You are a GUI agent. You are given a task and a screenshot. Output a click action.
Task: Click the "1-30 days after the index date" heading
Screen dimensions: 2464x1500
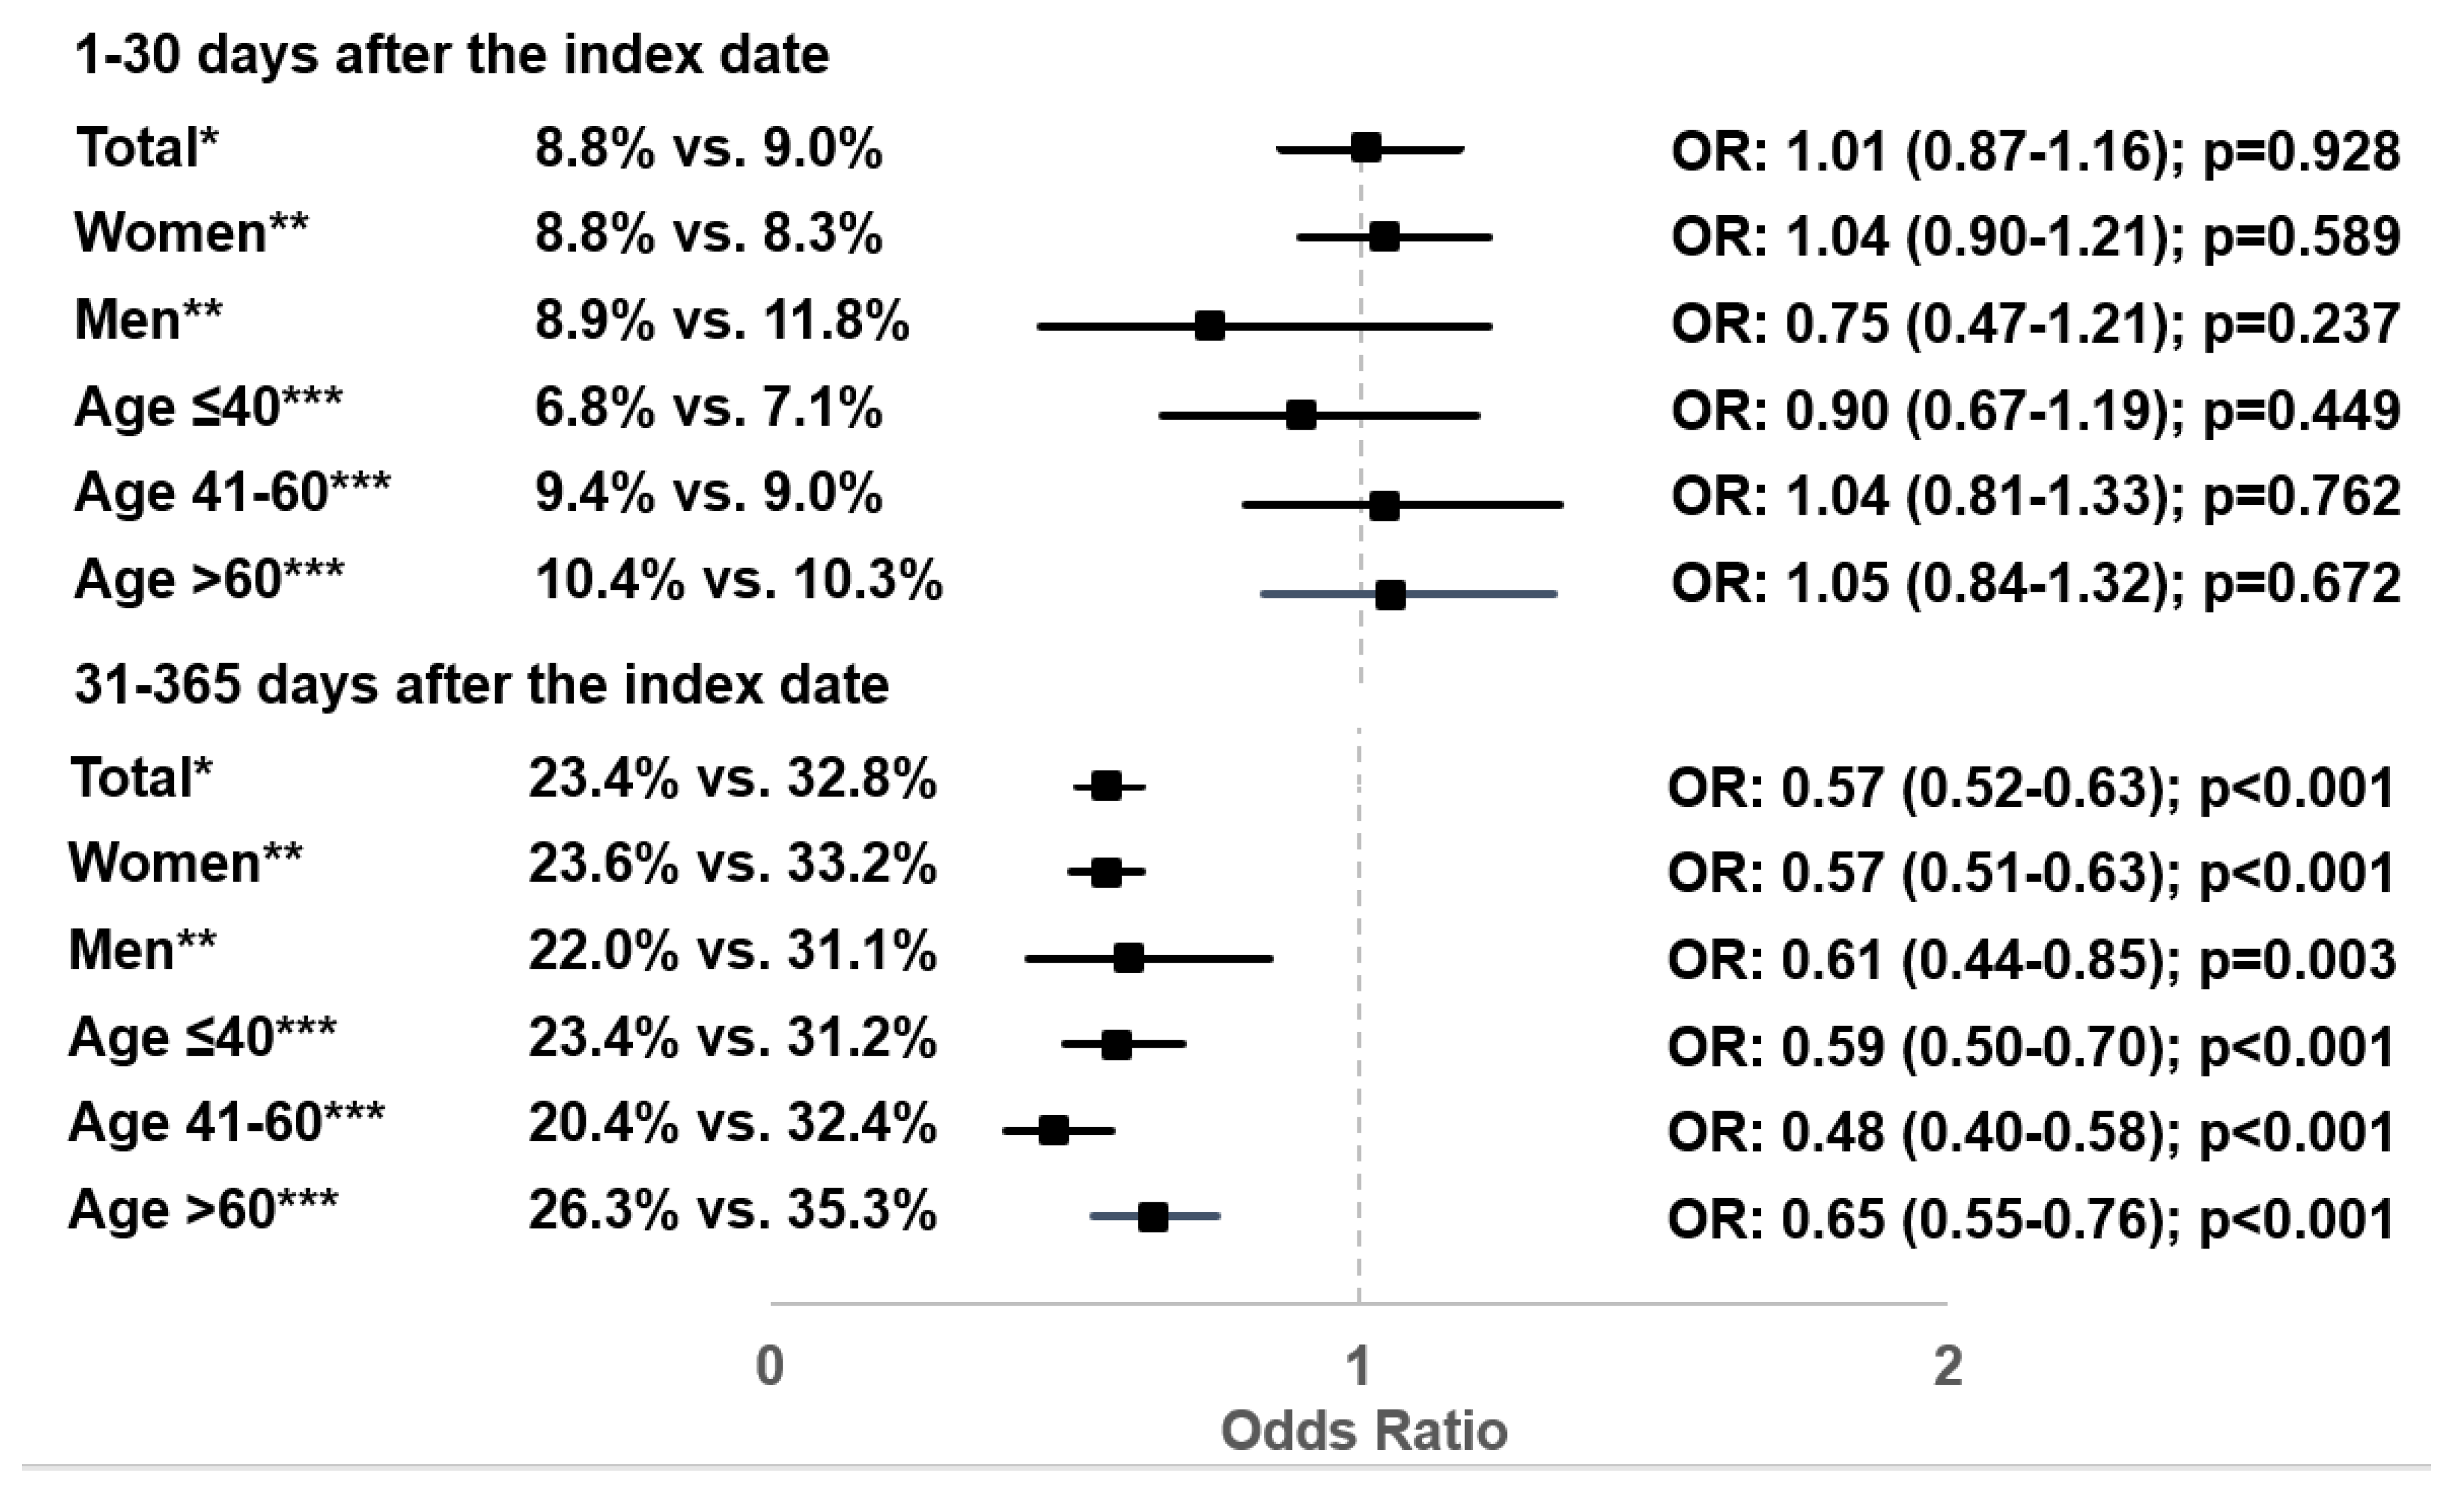coord(452,55)
